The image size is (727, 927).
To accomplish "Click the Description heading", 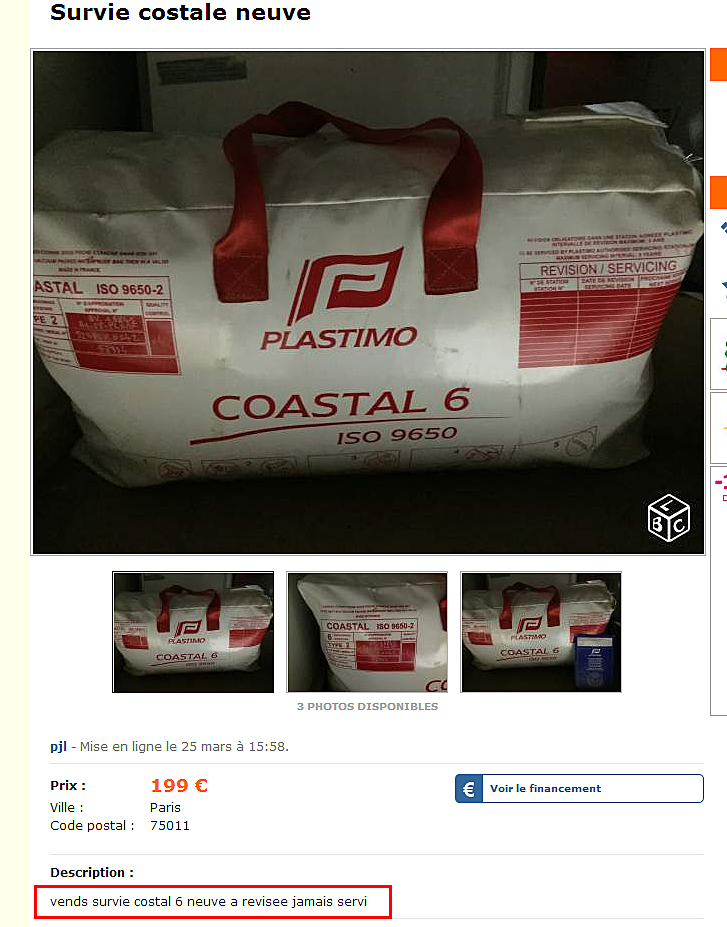I will [x=92, y=873].
